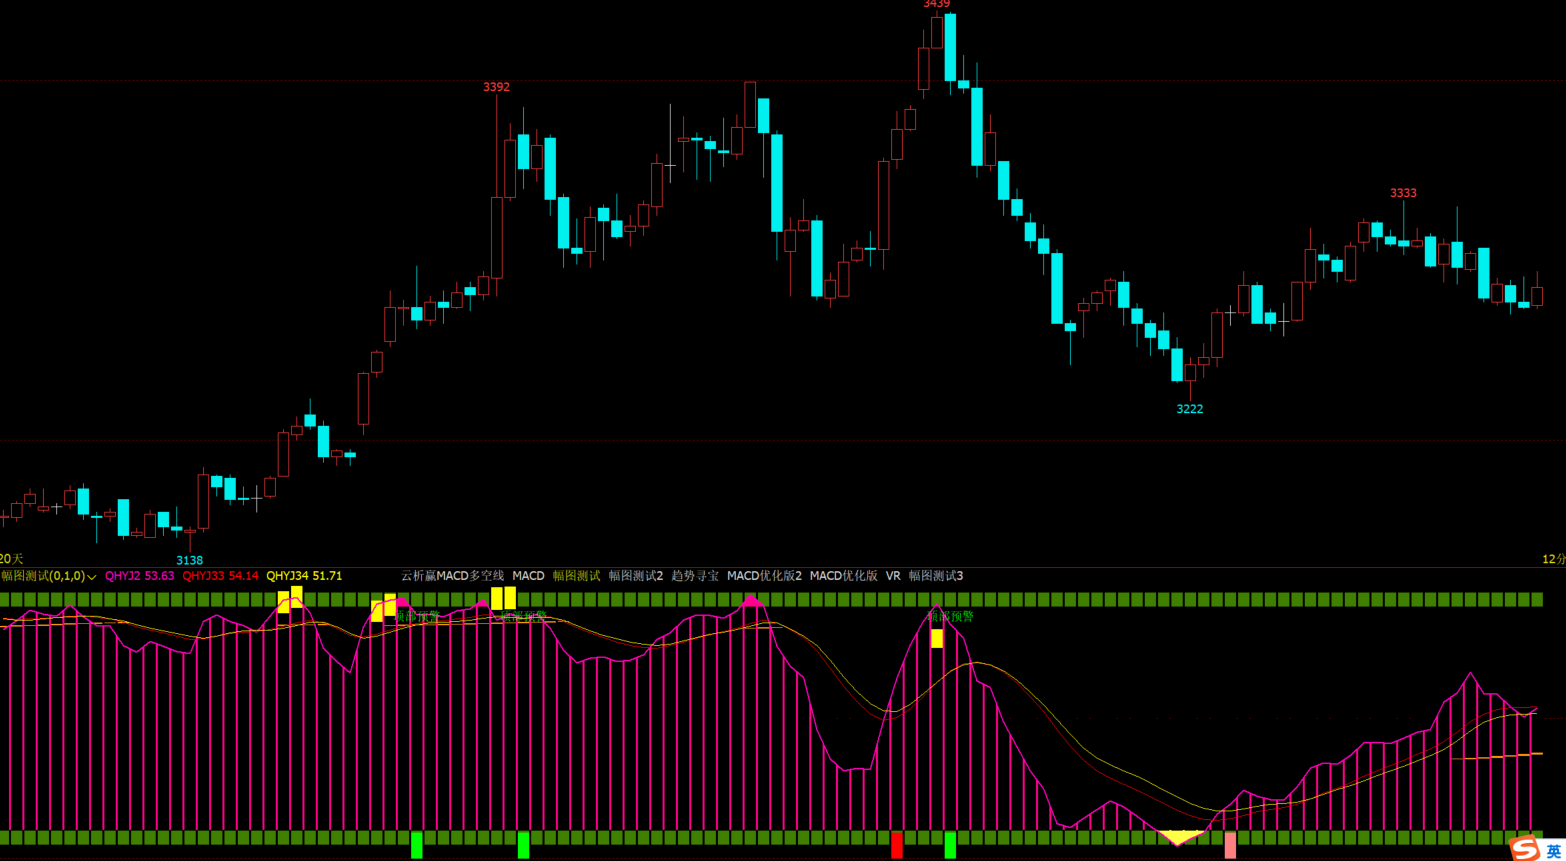1566x861 pixels.
Task: Click the QHYJ33 54.14 red value label
Action: pyautogui.click(x=220, y=576)
